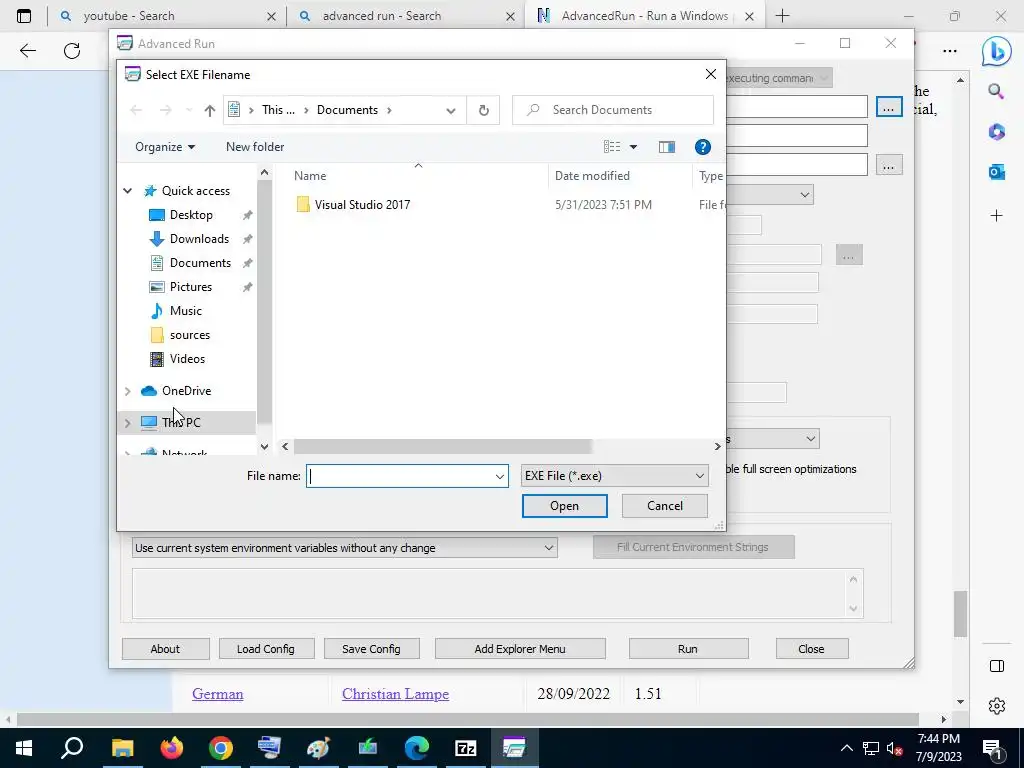Click Edge browser refresh icon

pyautogui.click(x=72, y=50)
